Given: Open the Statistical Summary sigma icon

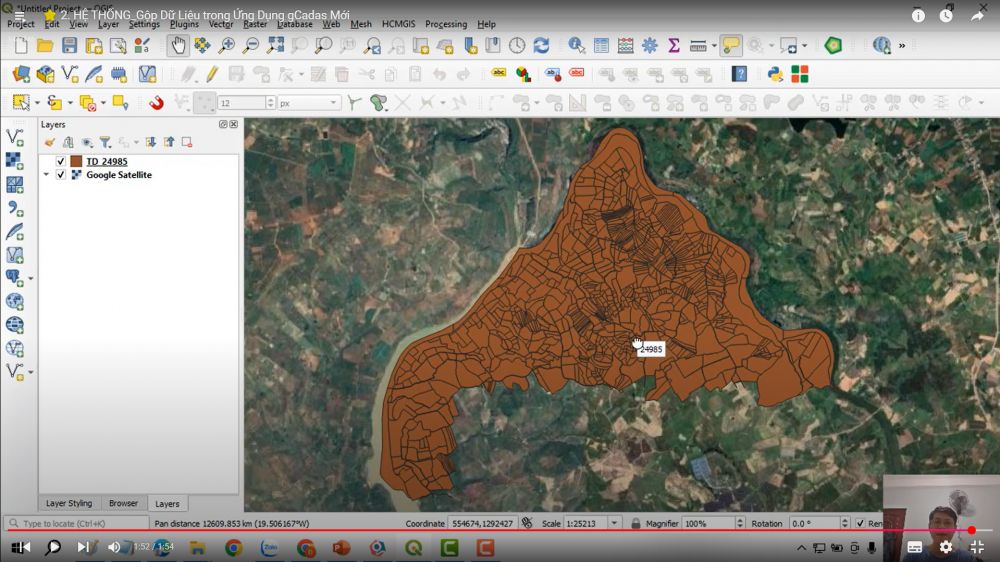Looking at the screenshot, I should click(x=674, y=45).
